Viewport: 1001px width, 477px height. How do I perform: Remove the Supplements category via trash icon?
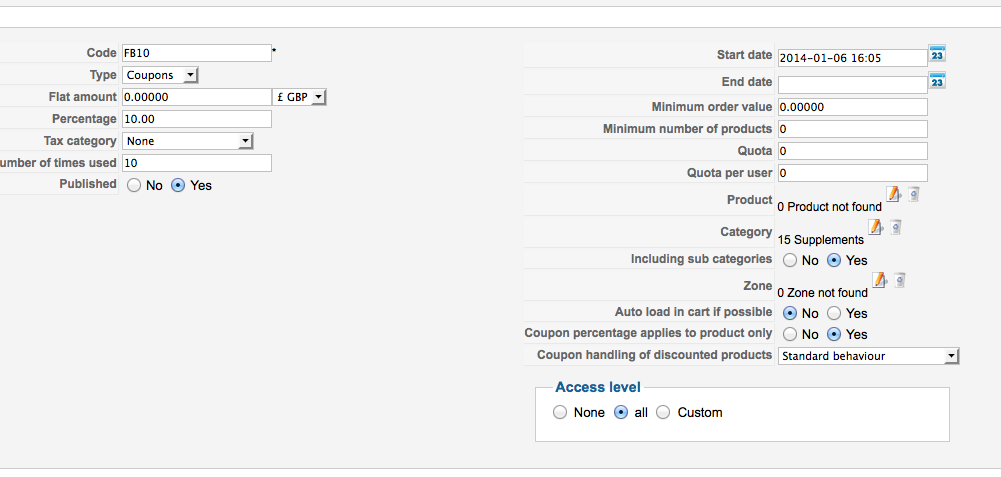[895, 228]
